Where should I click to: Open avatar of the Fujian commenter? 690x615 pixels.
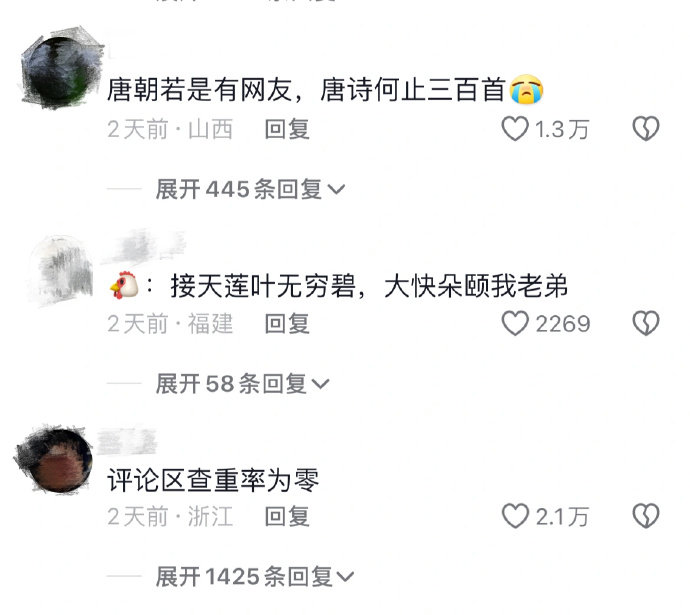click(62, 269)
